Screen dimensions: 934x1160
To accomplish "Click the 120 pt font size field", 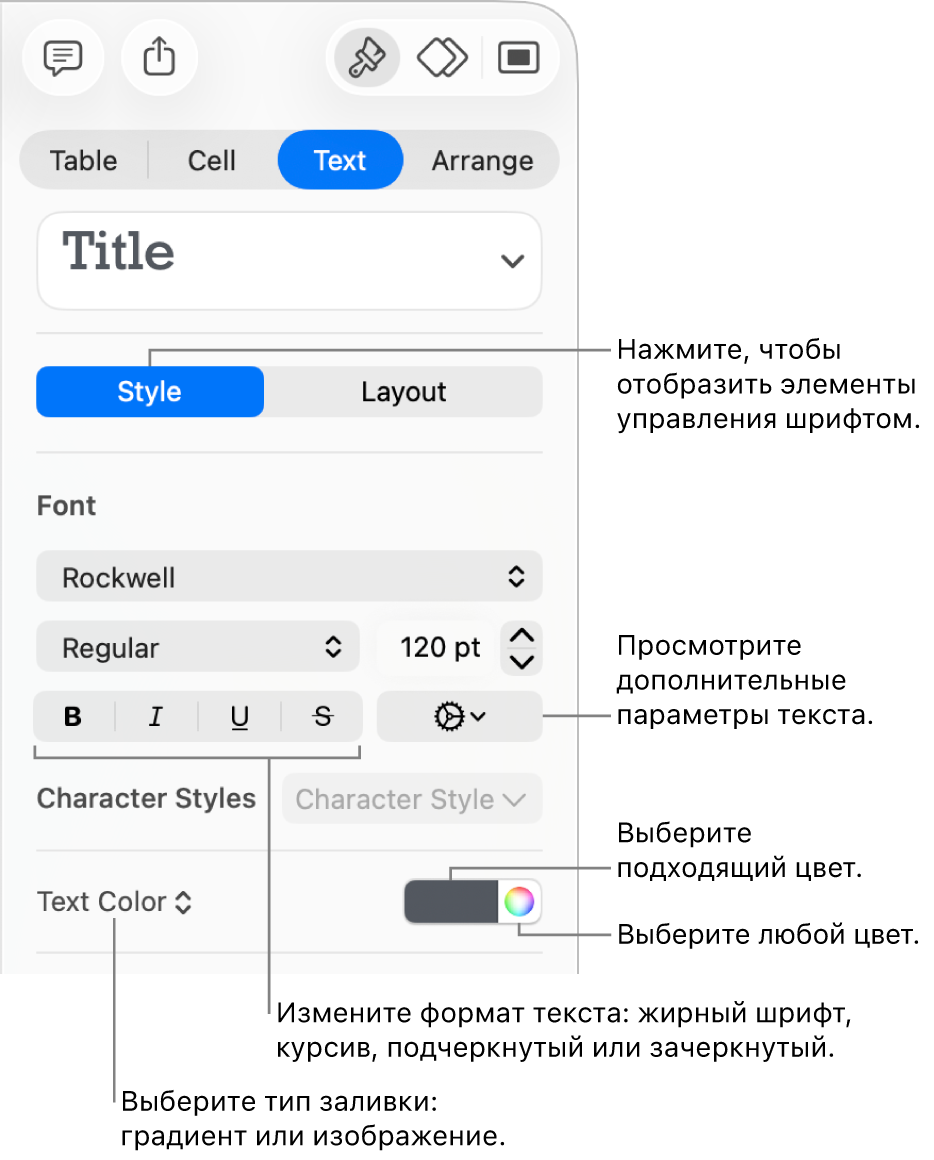I will [x=439, y=648].
